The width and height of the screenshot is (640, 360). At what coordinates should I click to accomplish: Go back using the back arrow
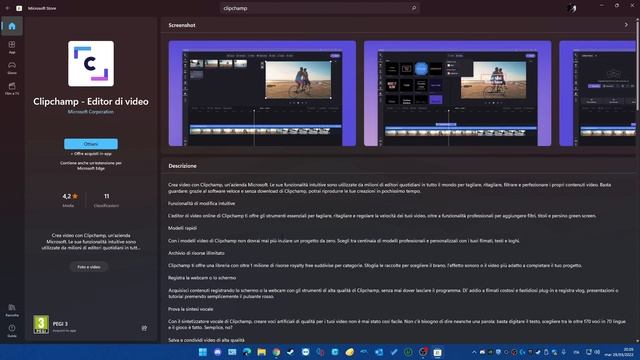pos(7,8)
